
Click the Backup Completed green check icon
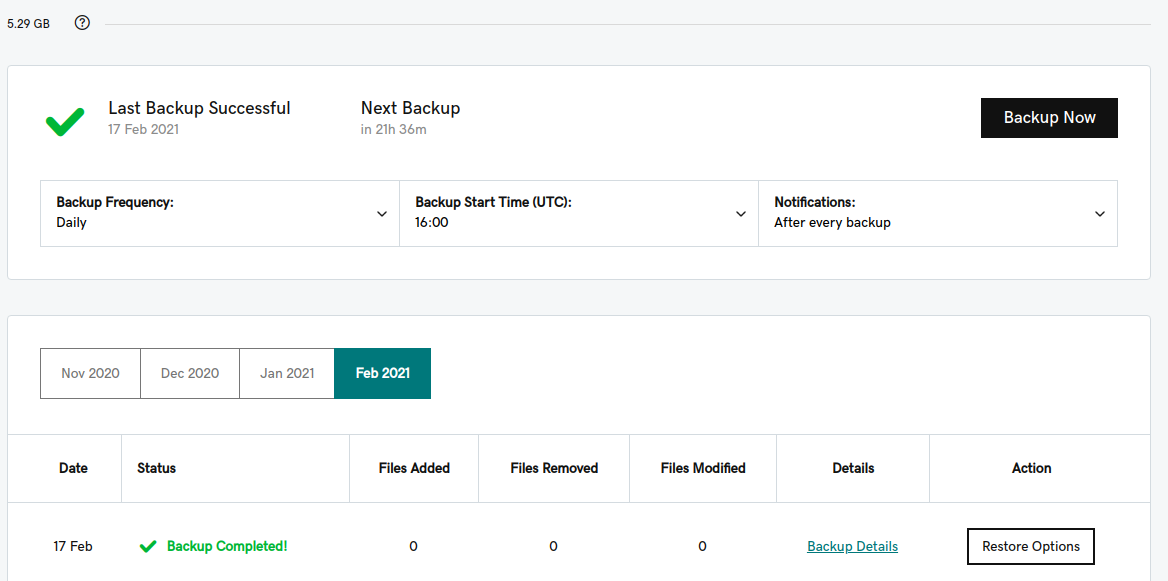[148, 547]
